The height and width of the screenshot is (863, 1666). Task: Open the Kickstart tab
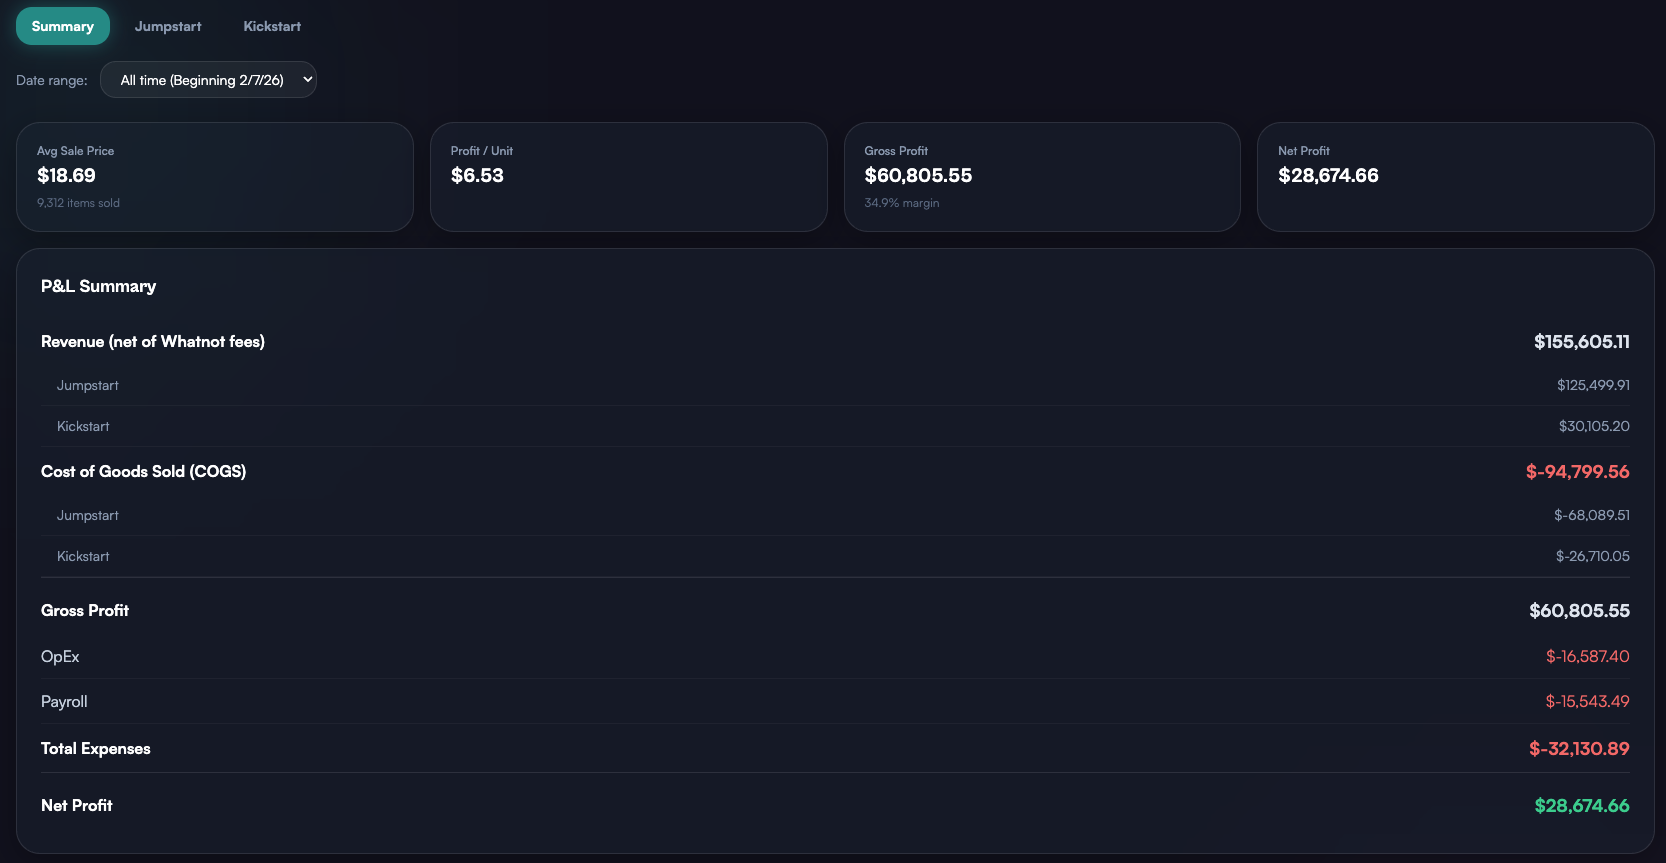[x=272, y=26]
